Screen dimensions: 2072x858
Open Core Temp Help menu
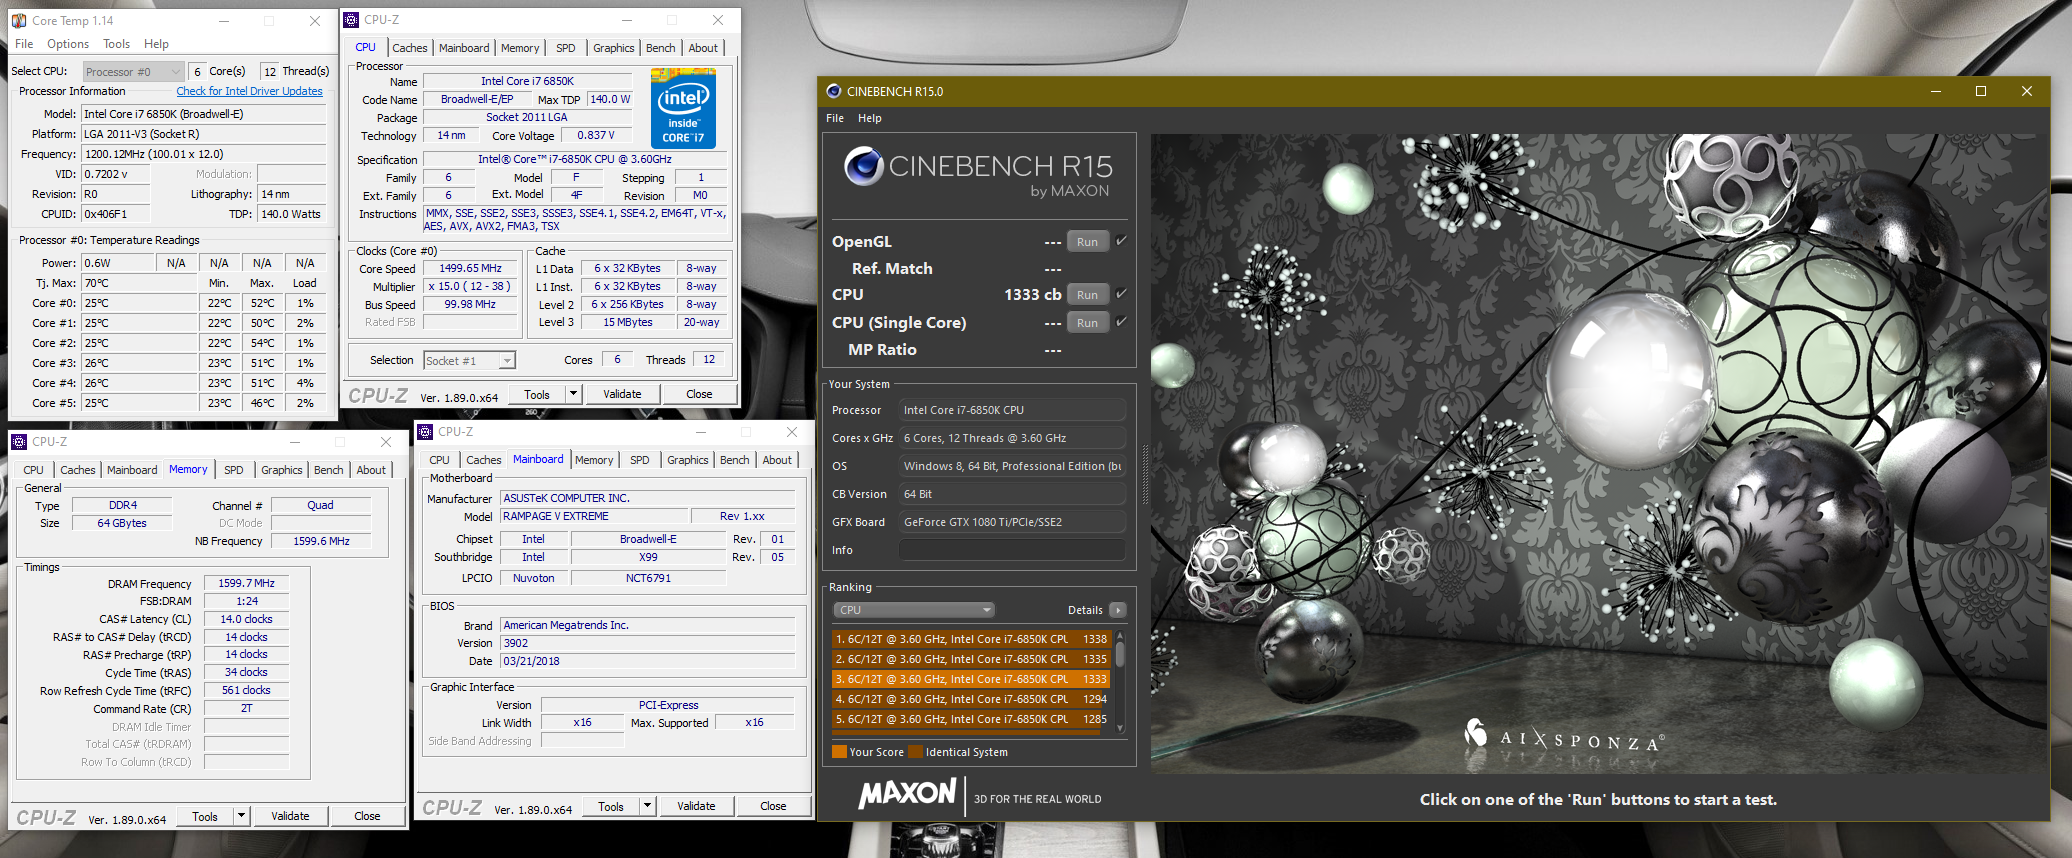pos(156,44)
